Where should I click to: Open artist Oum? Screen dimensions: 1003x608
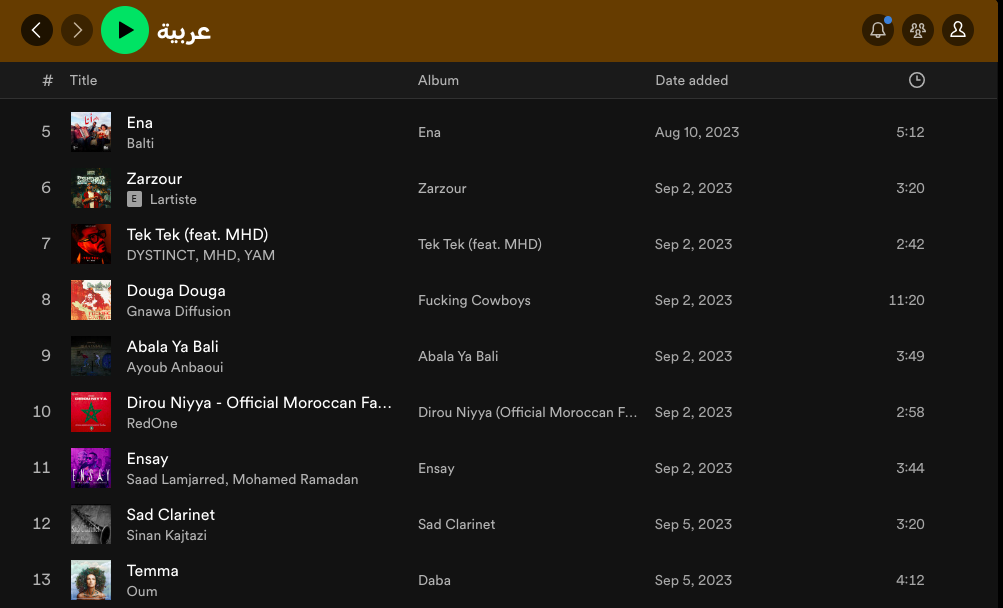coord(142,591)
